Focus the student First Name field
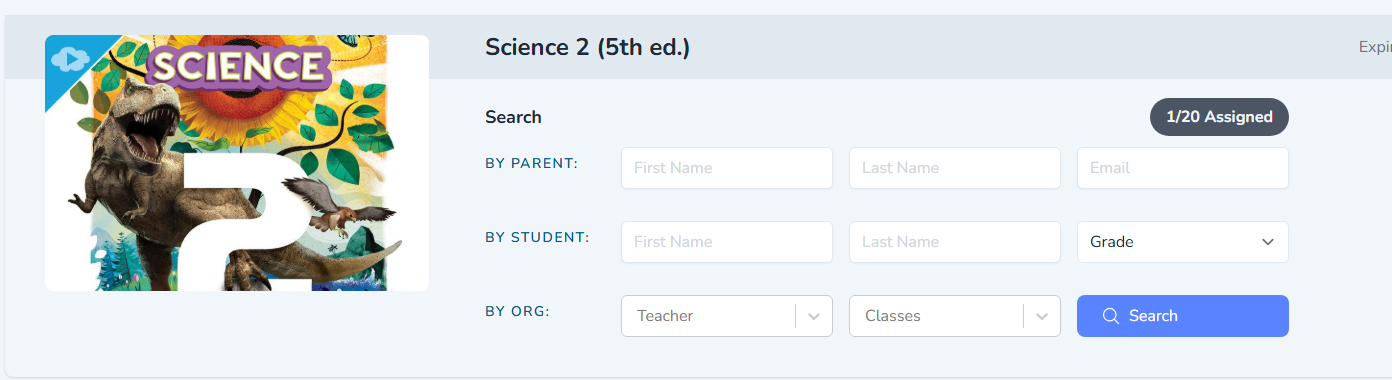 (727, 242)
